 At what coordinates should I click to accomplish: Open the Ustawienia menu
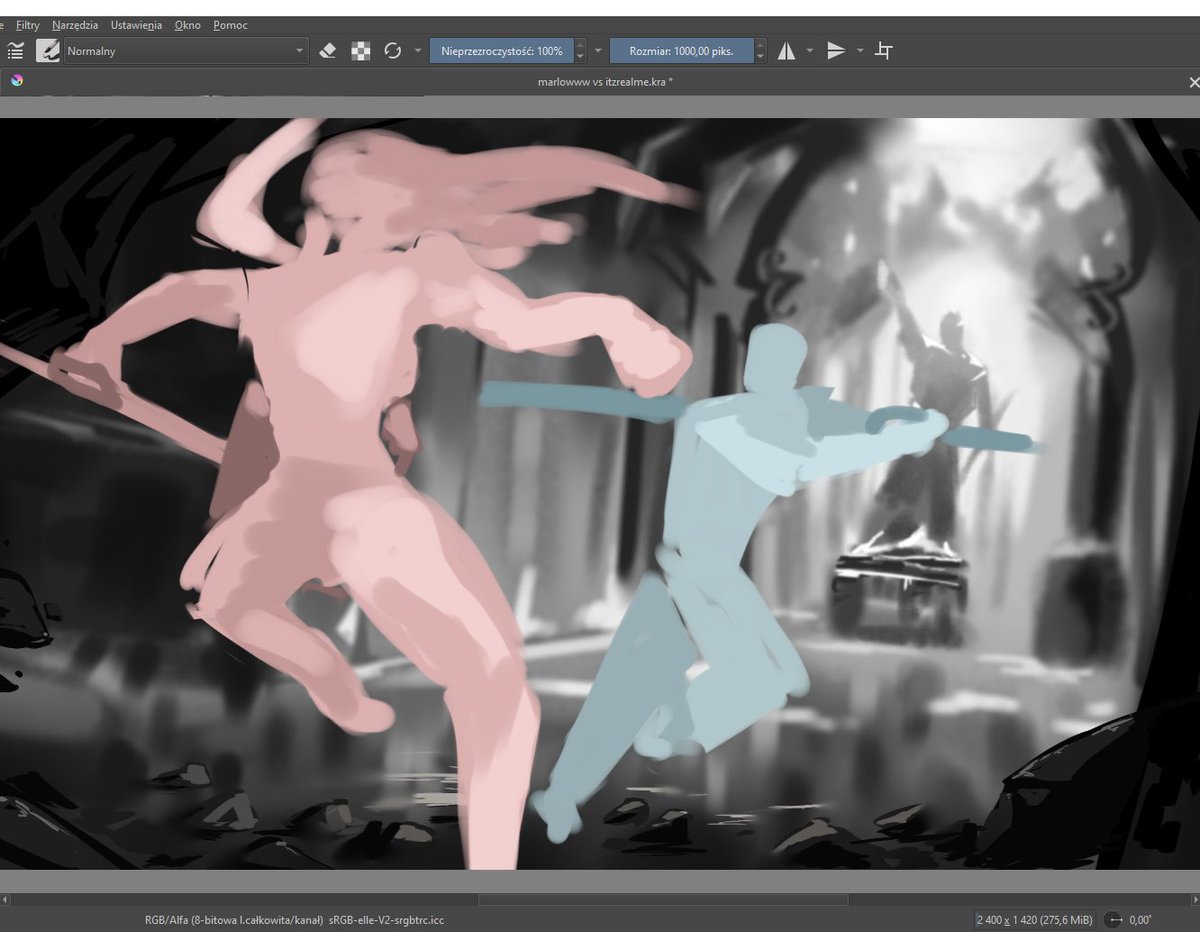point(137,25)
